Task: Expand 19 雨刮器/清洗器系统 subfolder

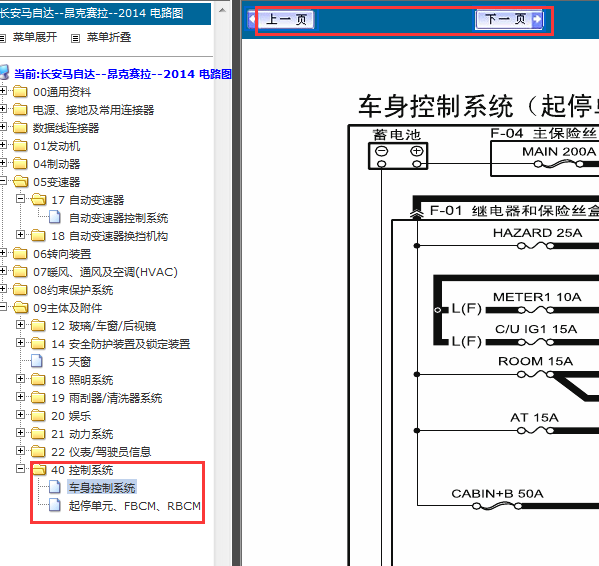Action: [21, 396]
